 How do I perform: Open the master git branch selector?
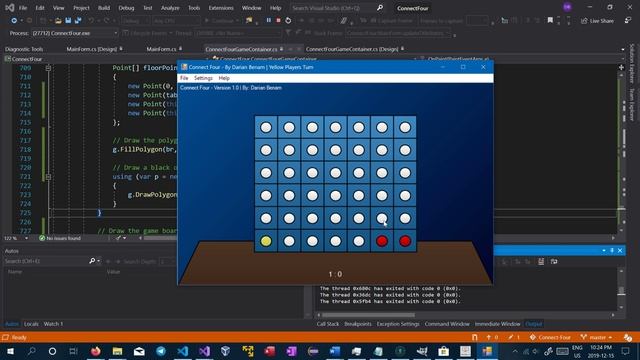[x=597, y=337]
